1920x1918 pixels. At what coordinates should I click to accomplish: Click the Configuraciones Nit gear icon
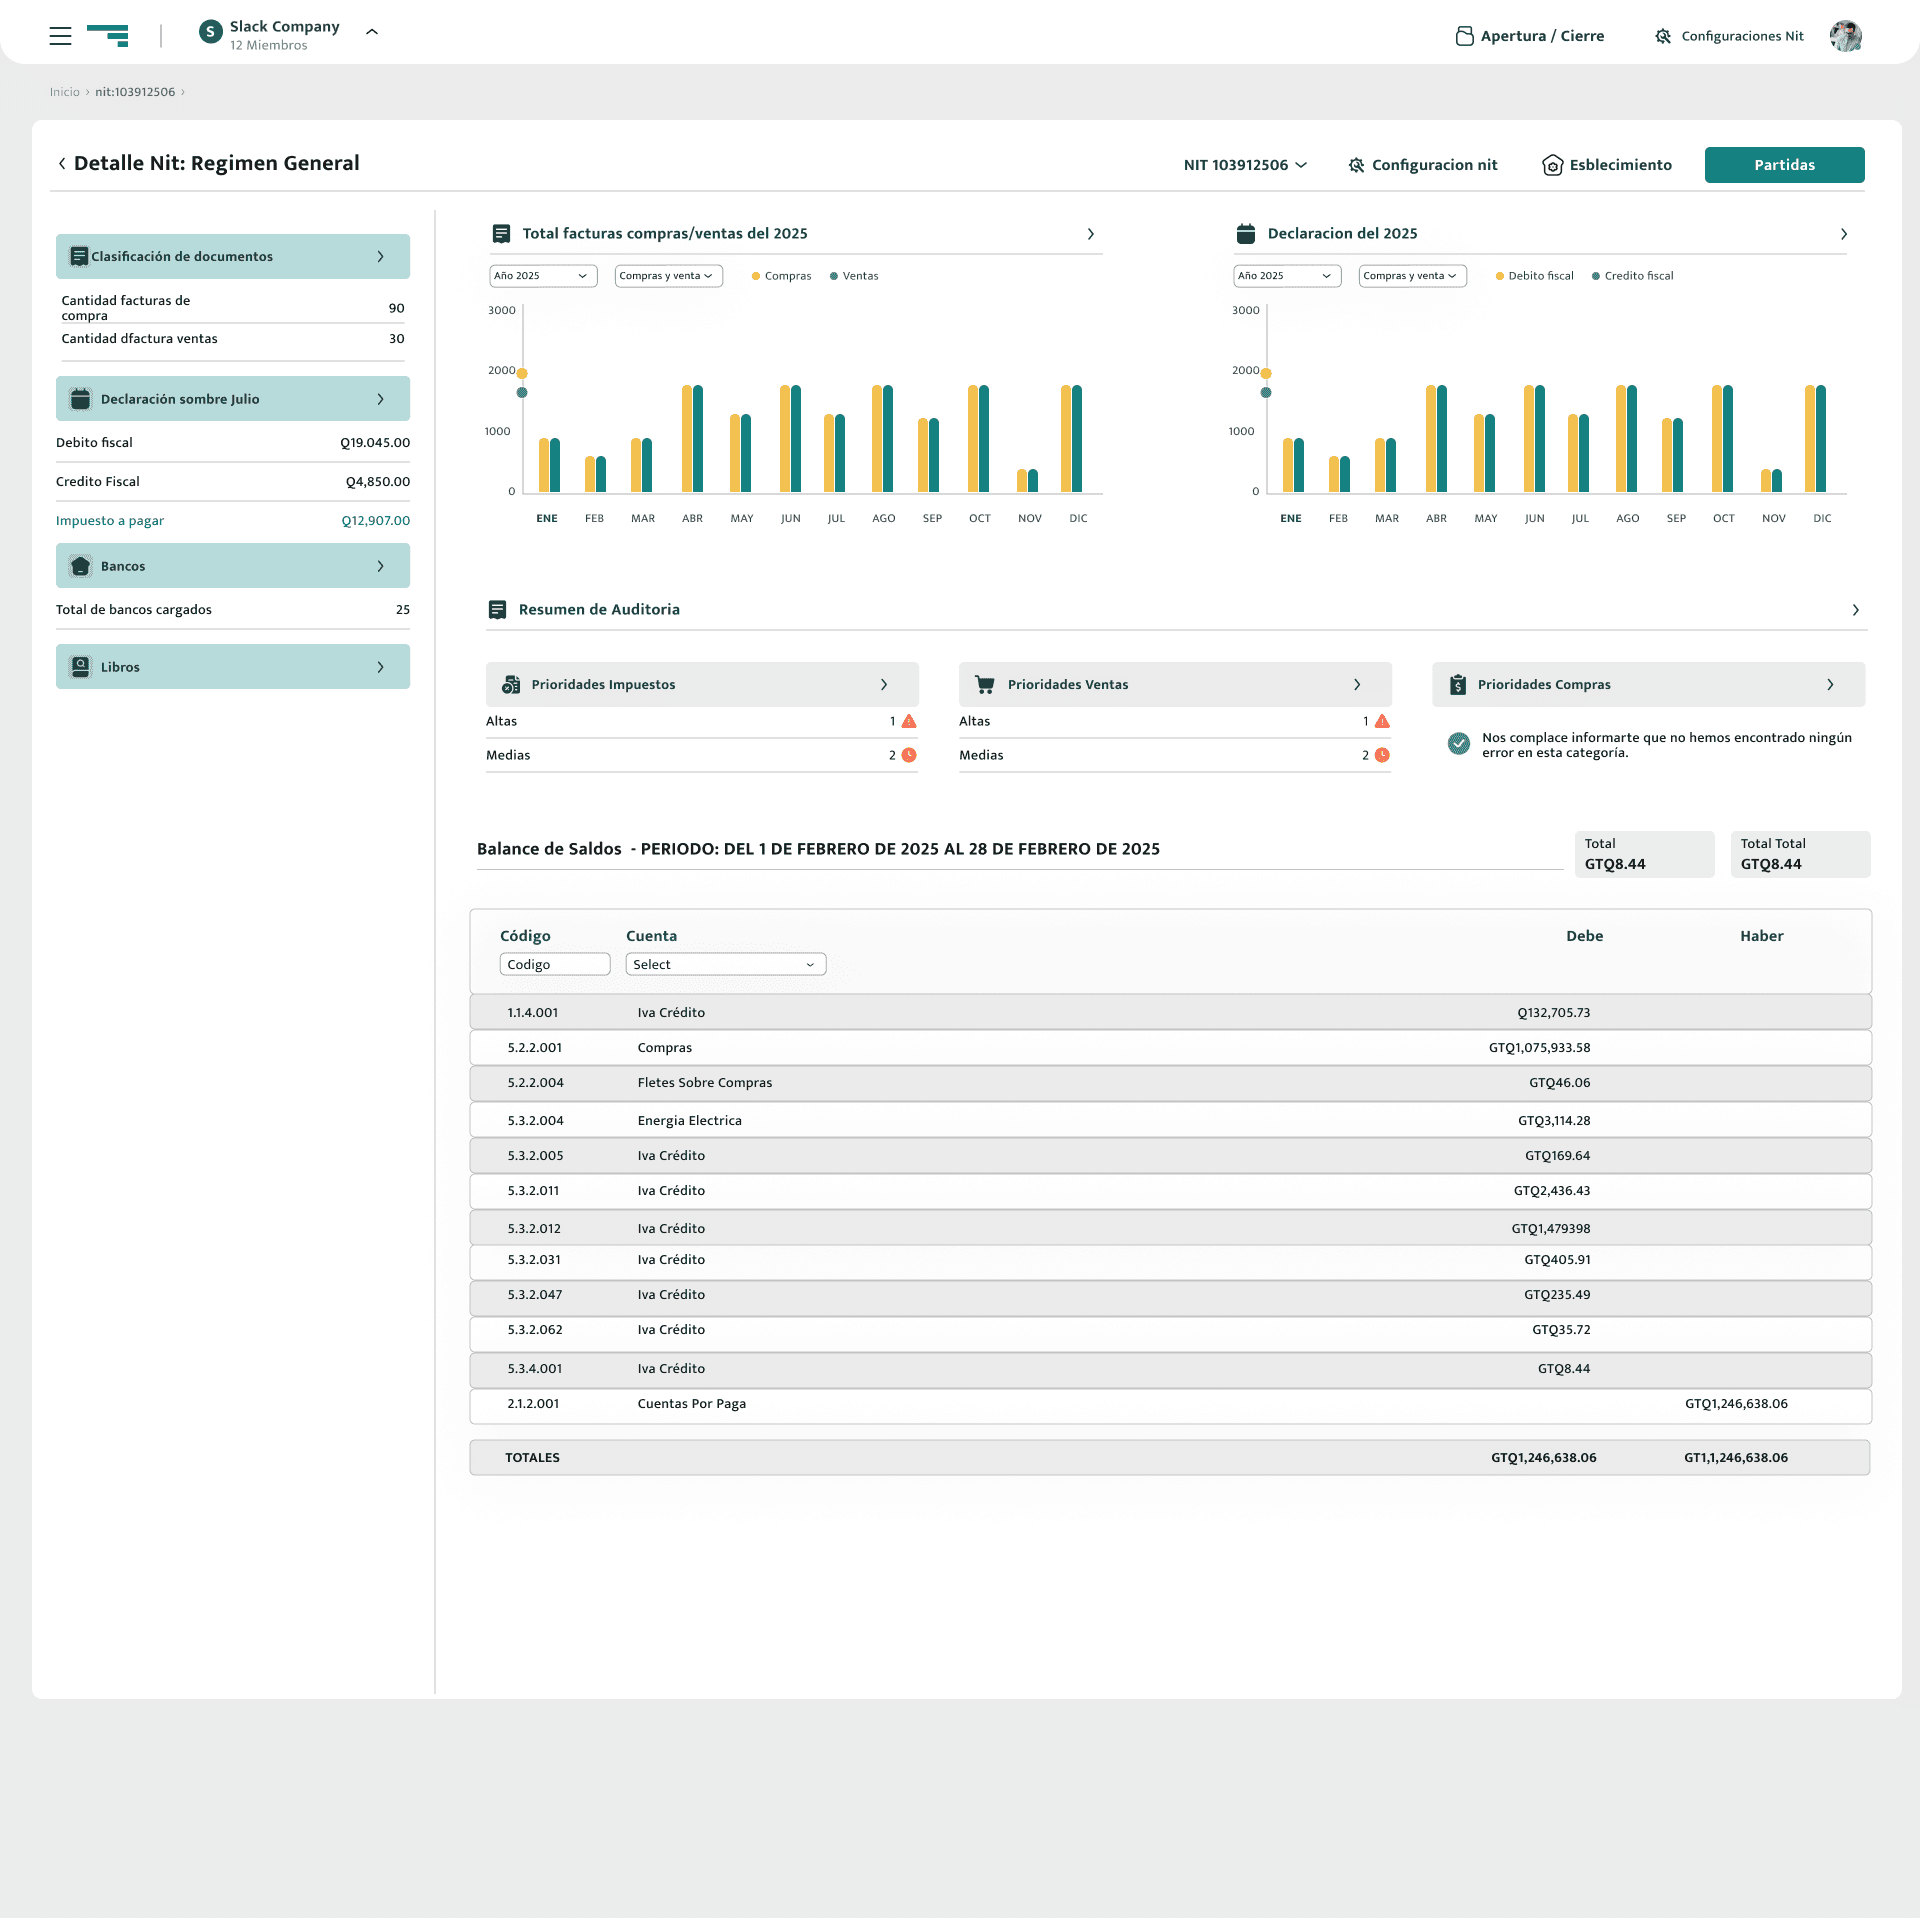coord(1663,36)
